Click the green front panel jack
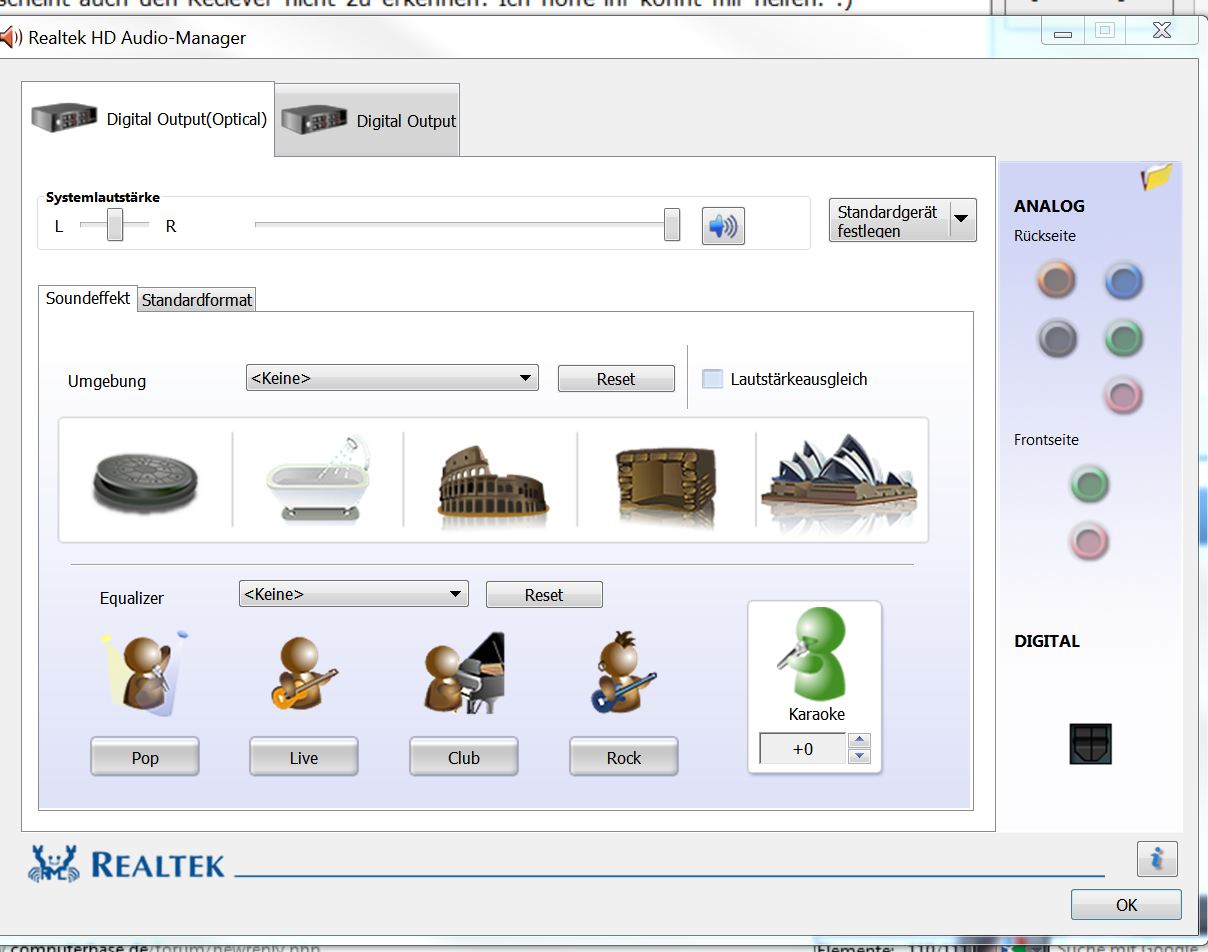The height and width of the screenshot is (952, 1208). point(1090,485)
